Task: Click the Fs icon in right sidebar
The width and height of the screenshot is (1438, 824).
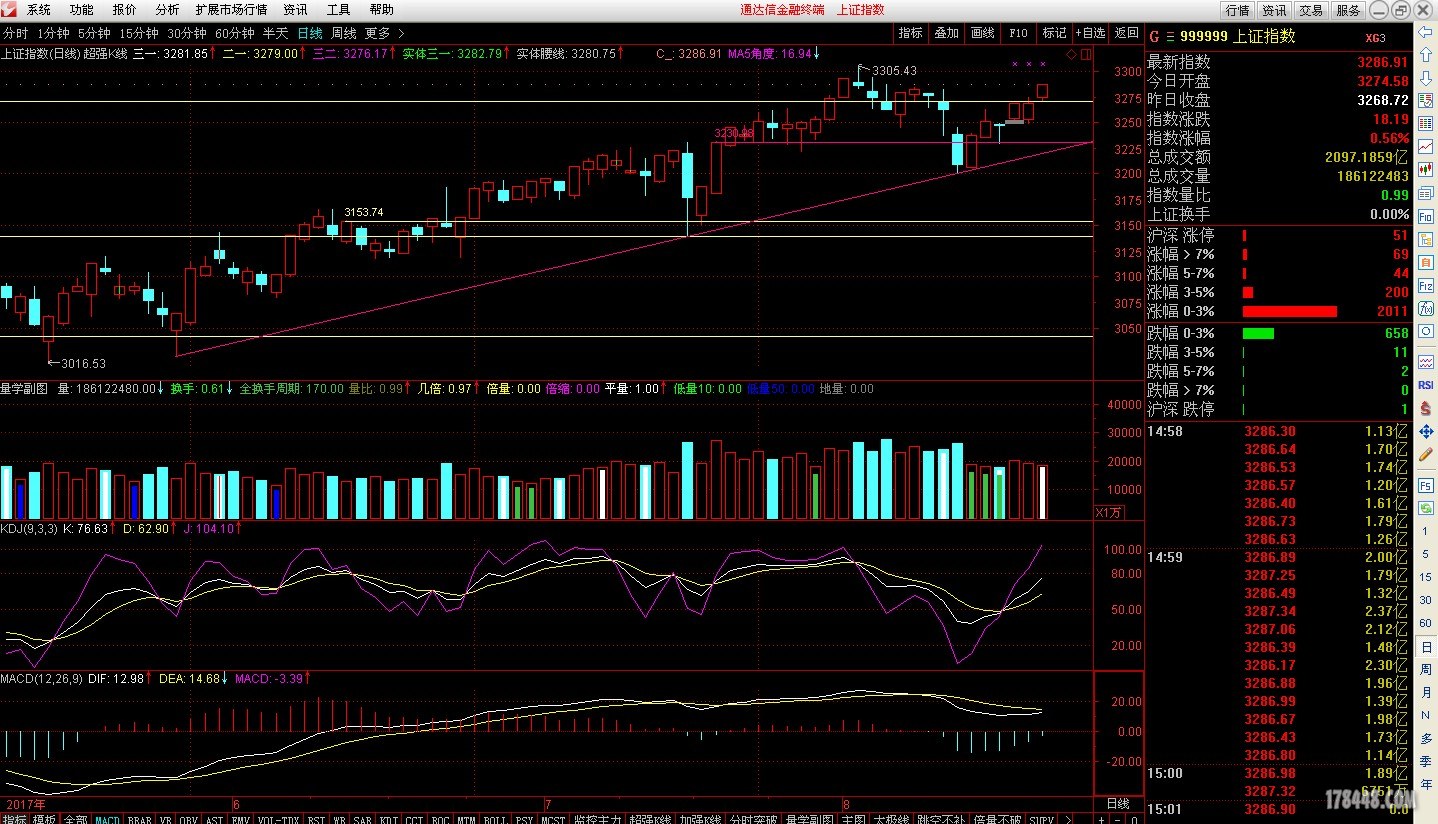Action: [x=1426, y=485]
